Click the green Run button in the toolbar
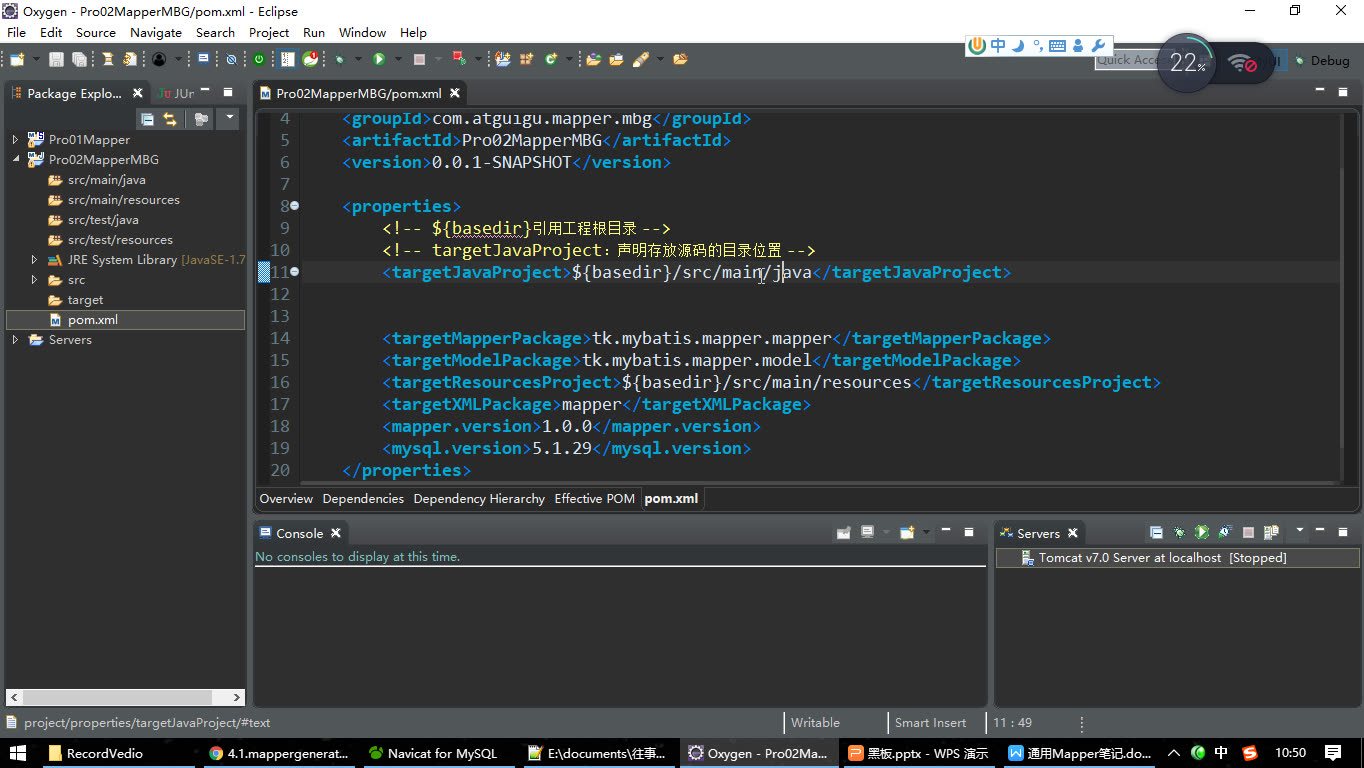 click(379, 60)
